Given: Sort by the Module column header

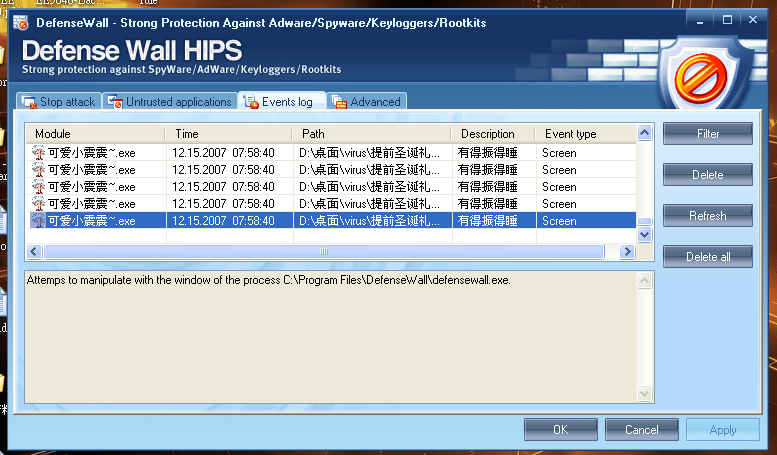Looking at the screenshot, I should (95, 134).
